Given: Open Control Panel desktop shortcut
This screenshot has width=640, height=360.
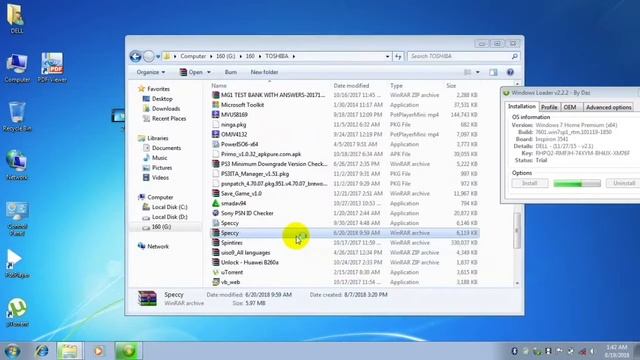Looking at the screenshot, I should pyautogui.click(x=17, y=218).
